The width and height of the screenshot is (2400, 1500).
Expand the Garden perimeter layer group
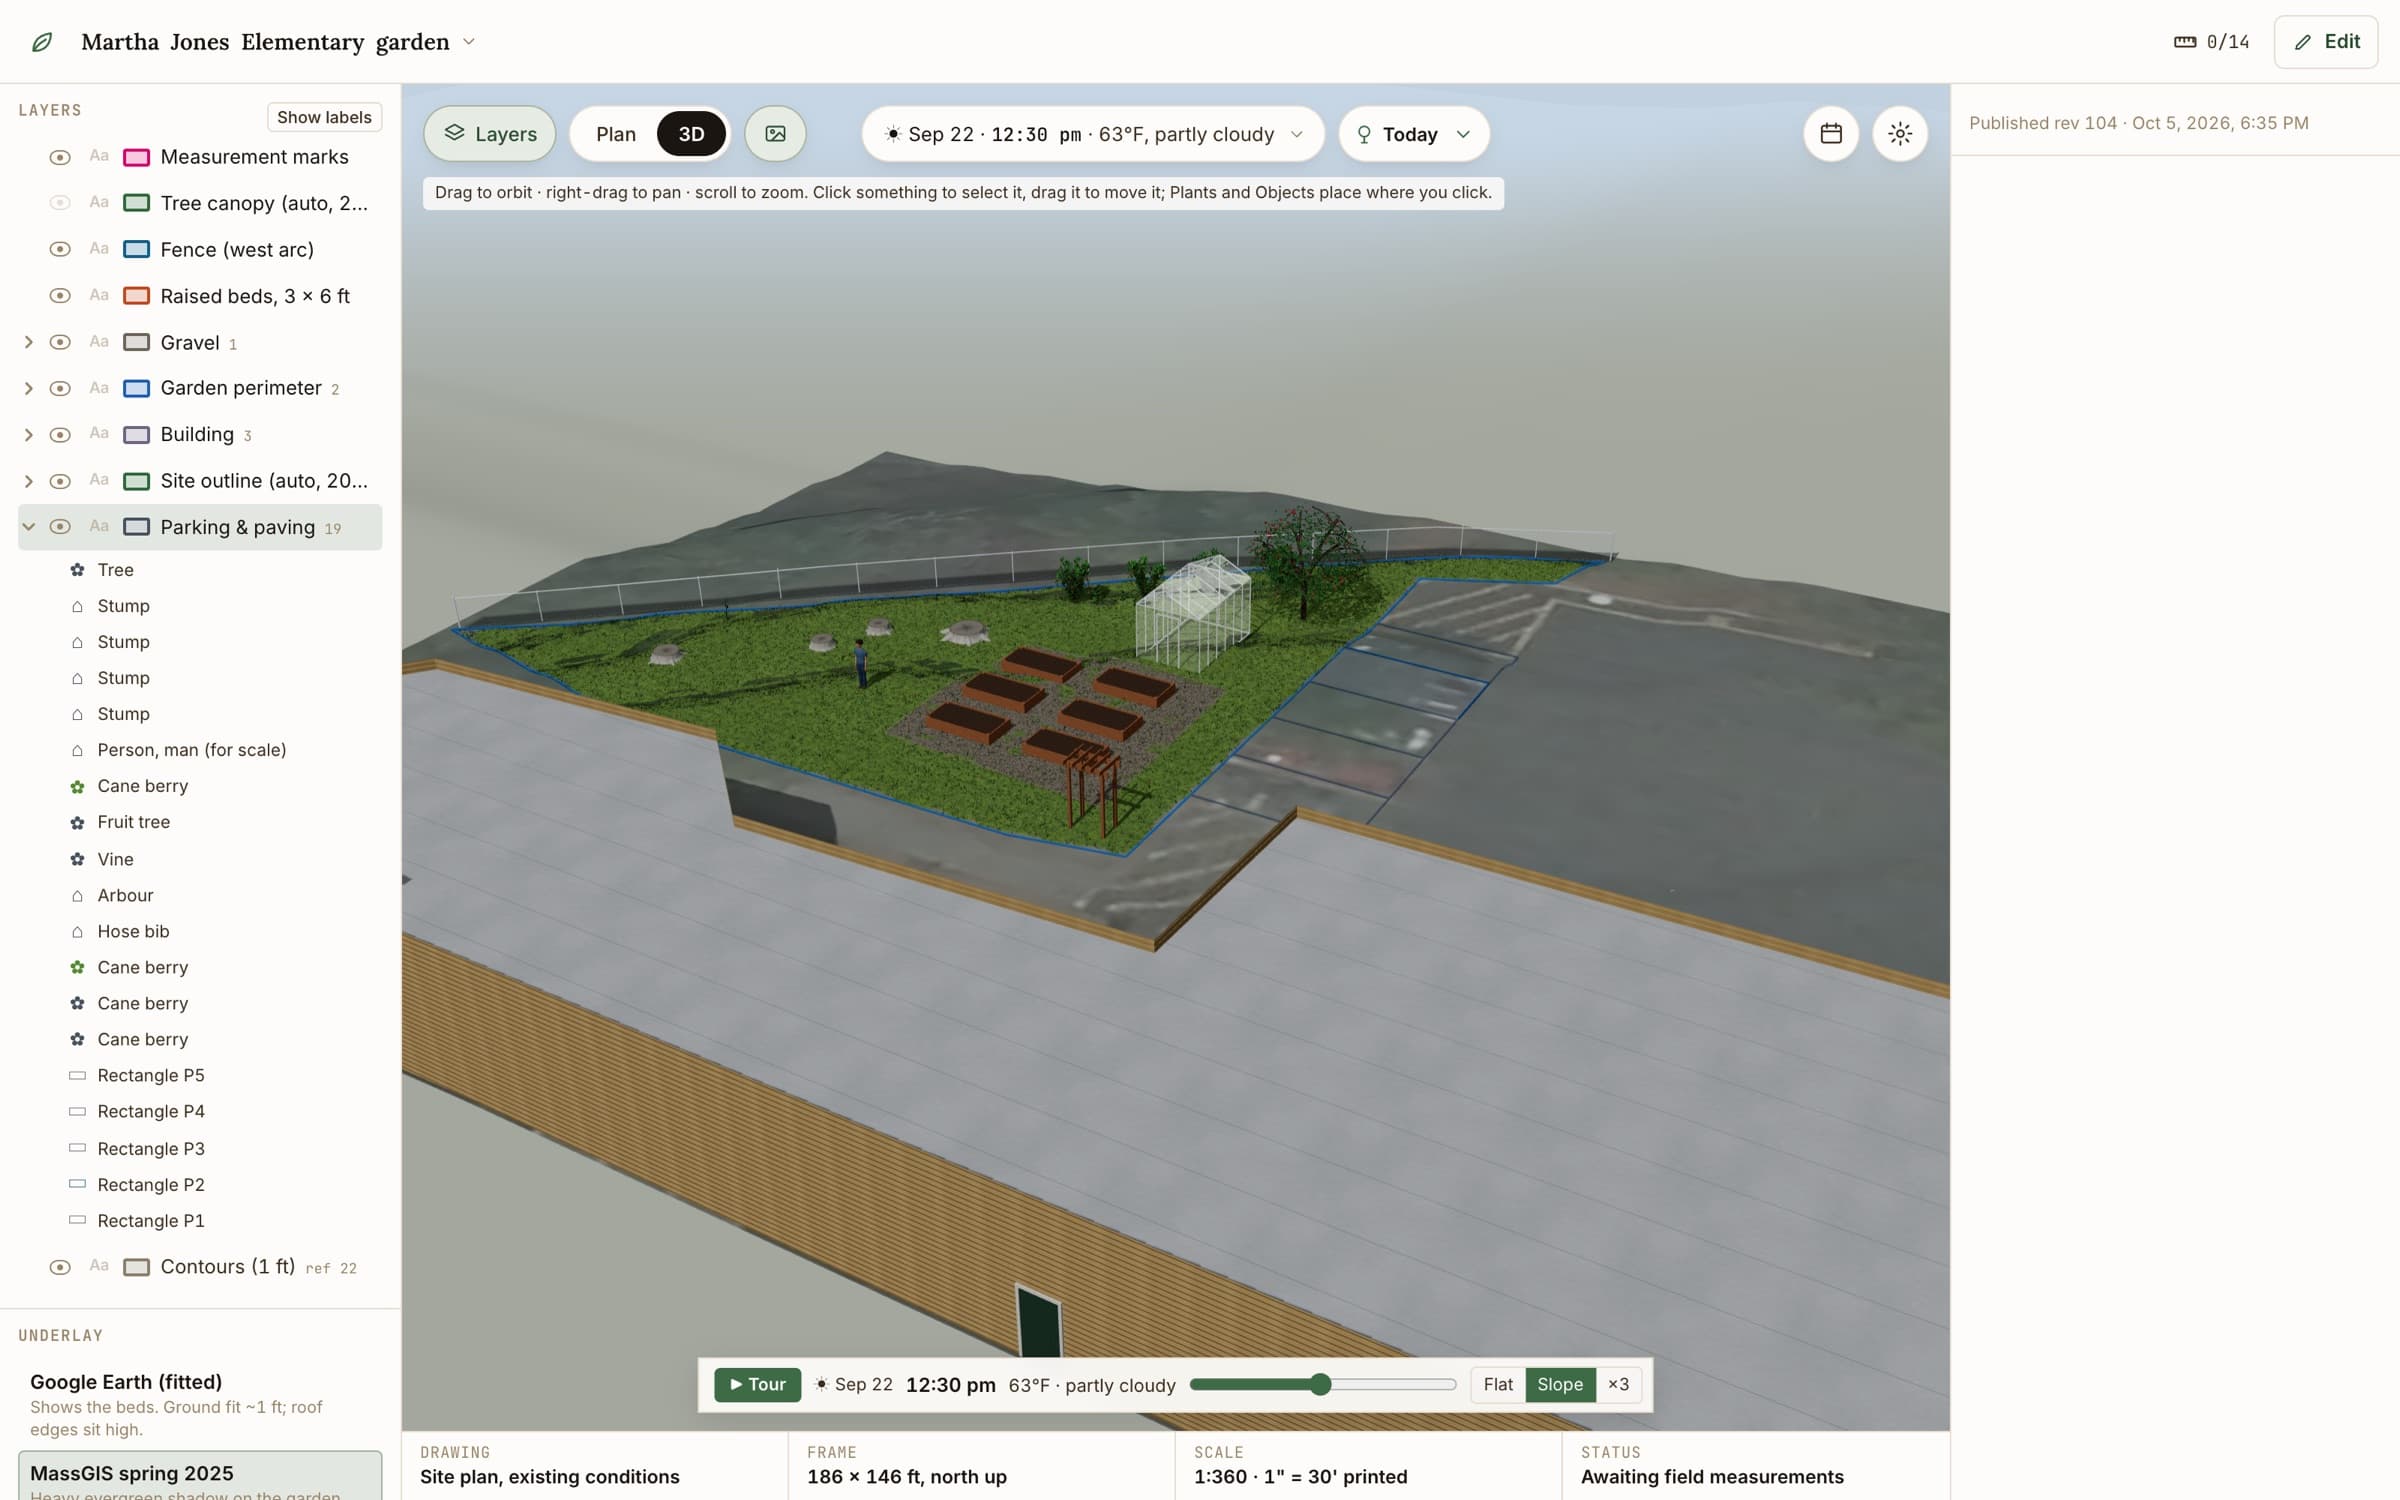(x=28, y=388)
